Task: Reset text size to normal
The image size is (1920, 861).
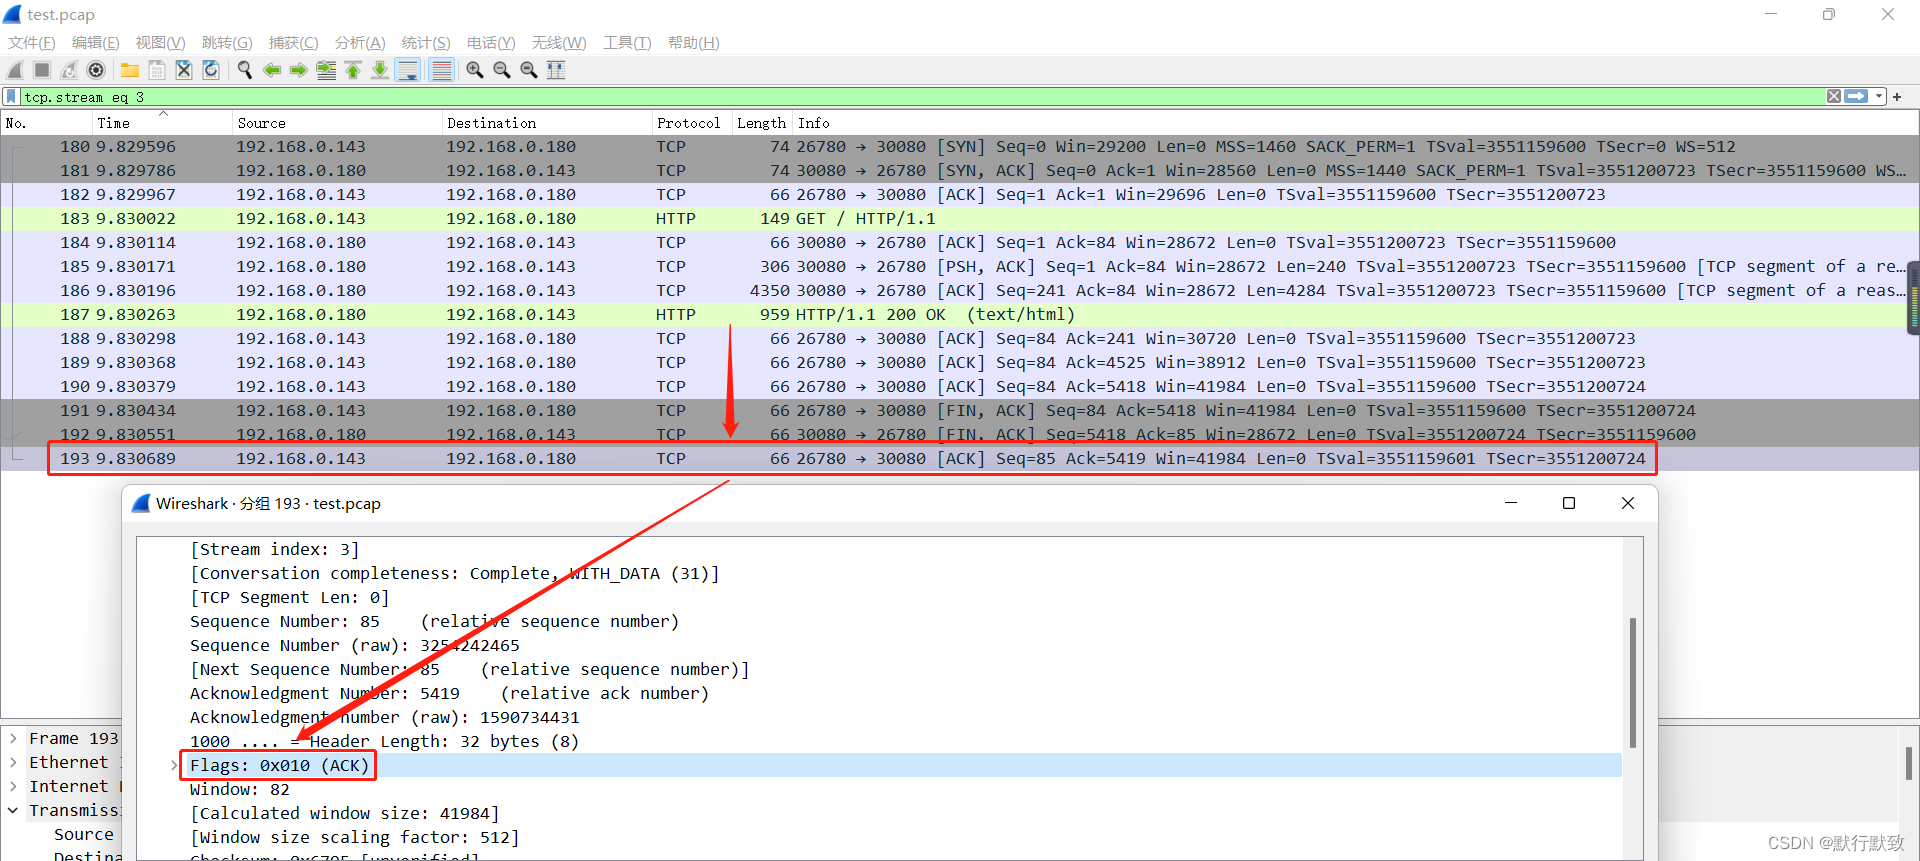Action: pos(529,70)
